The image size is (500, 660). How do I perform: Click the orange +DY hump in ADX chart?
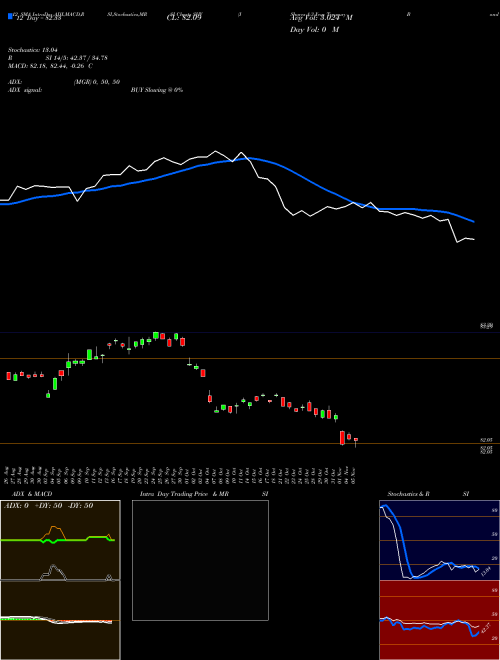54,531
